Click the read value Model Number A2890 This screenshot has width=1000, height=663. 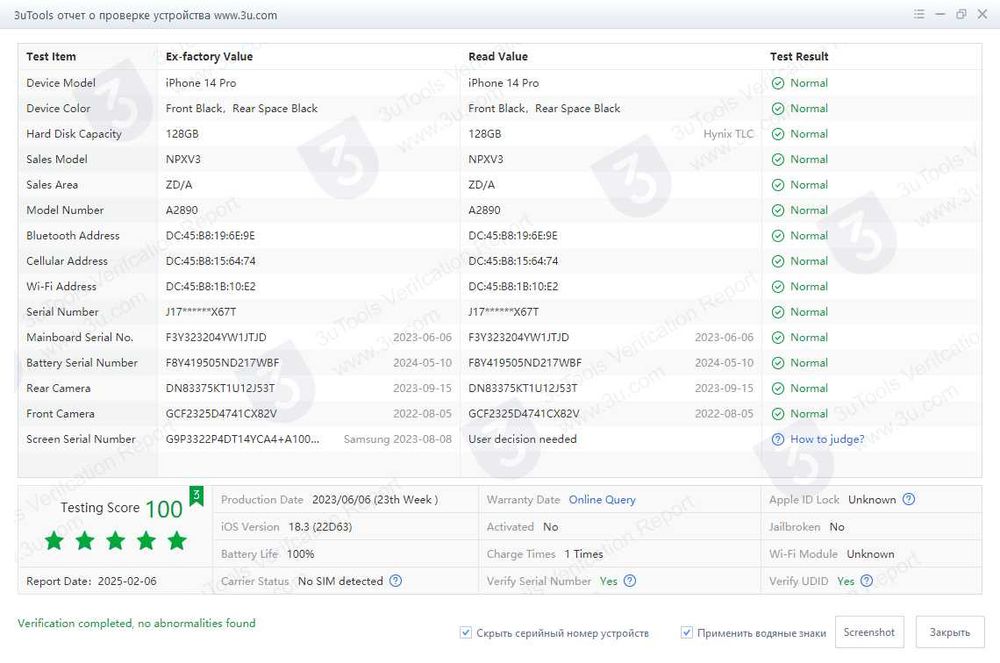pyautogui.click(x=484, y=210)
